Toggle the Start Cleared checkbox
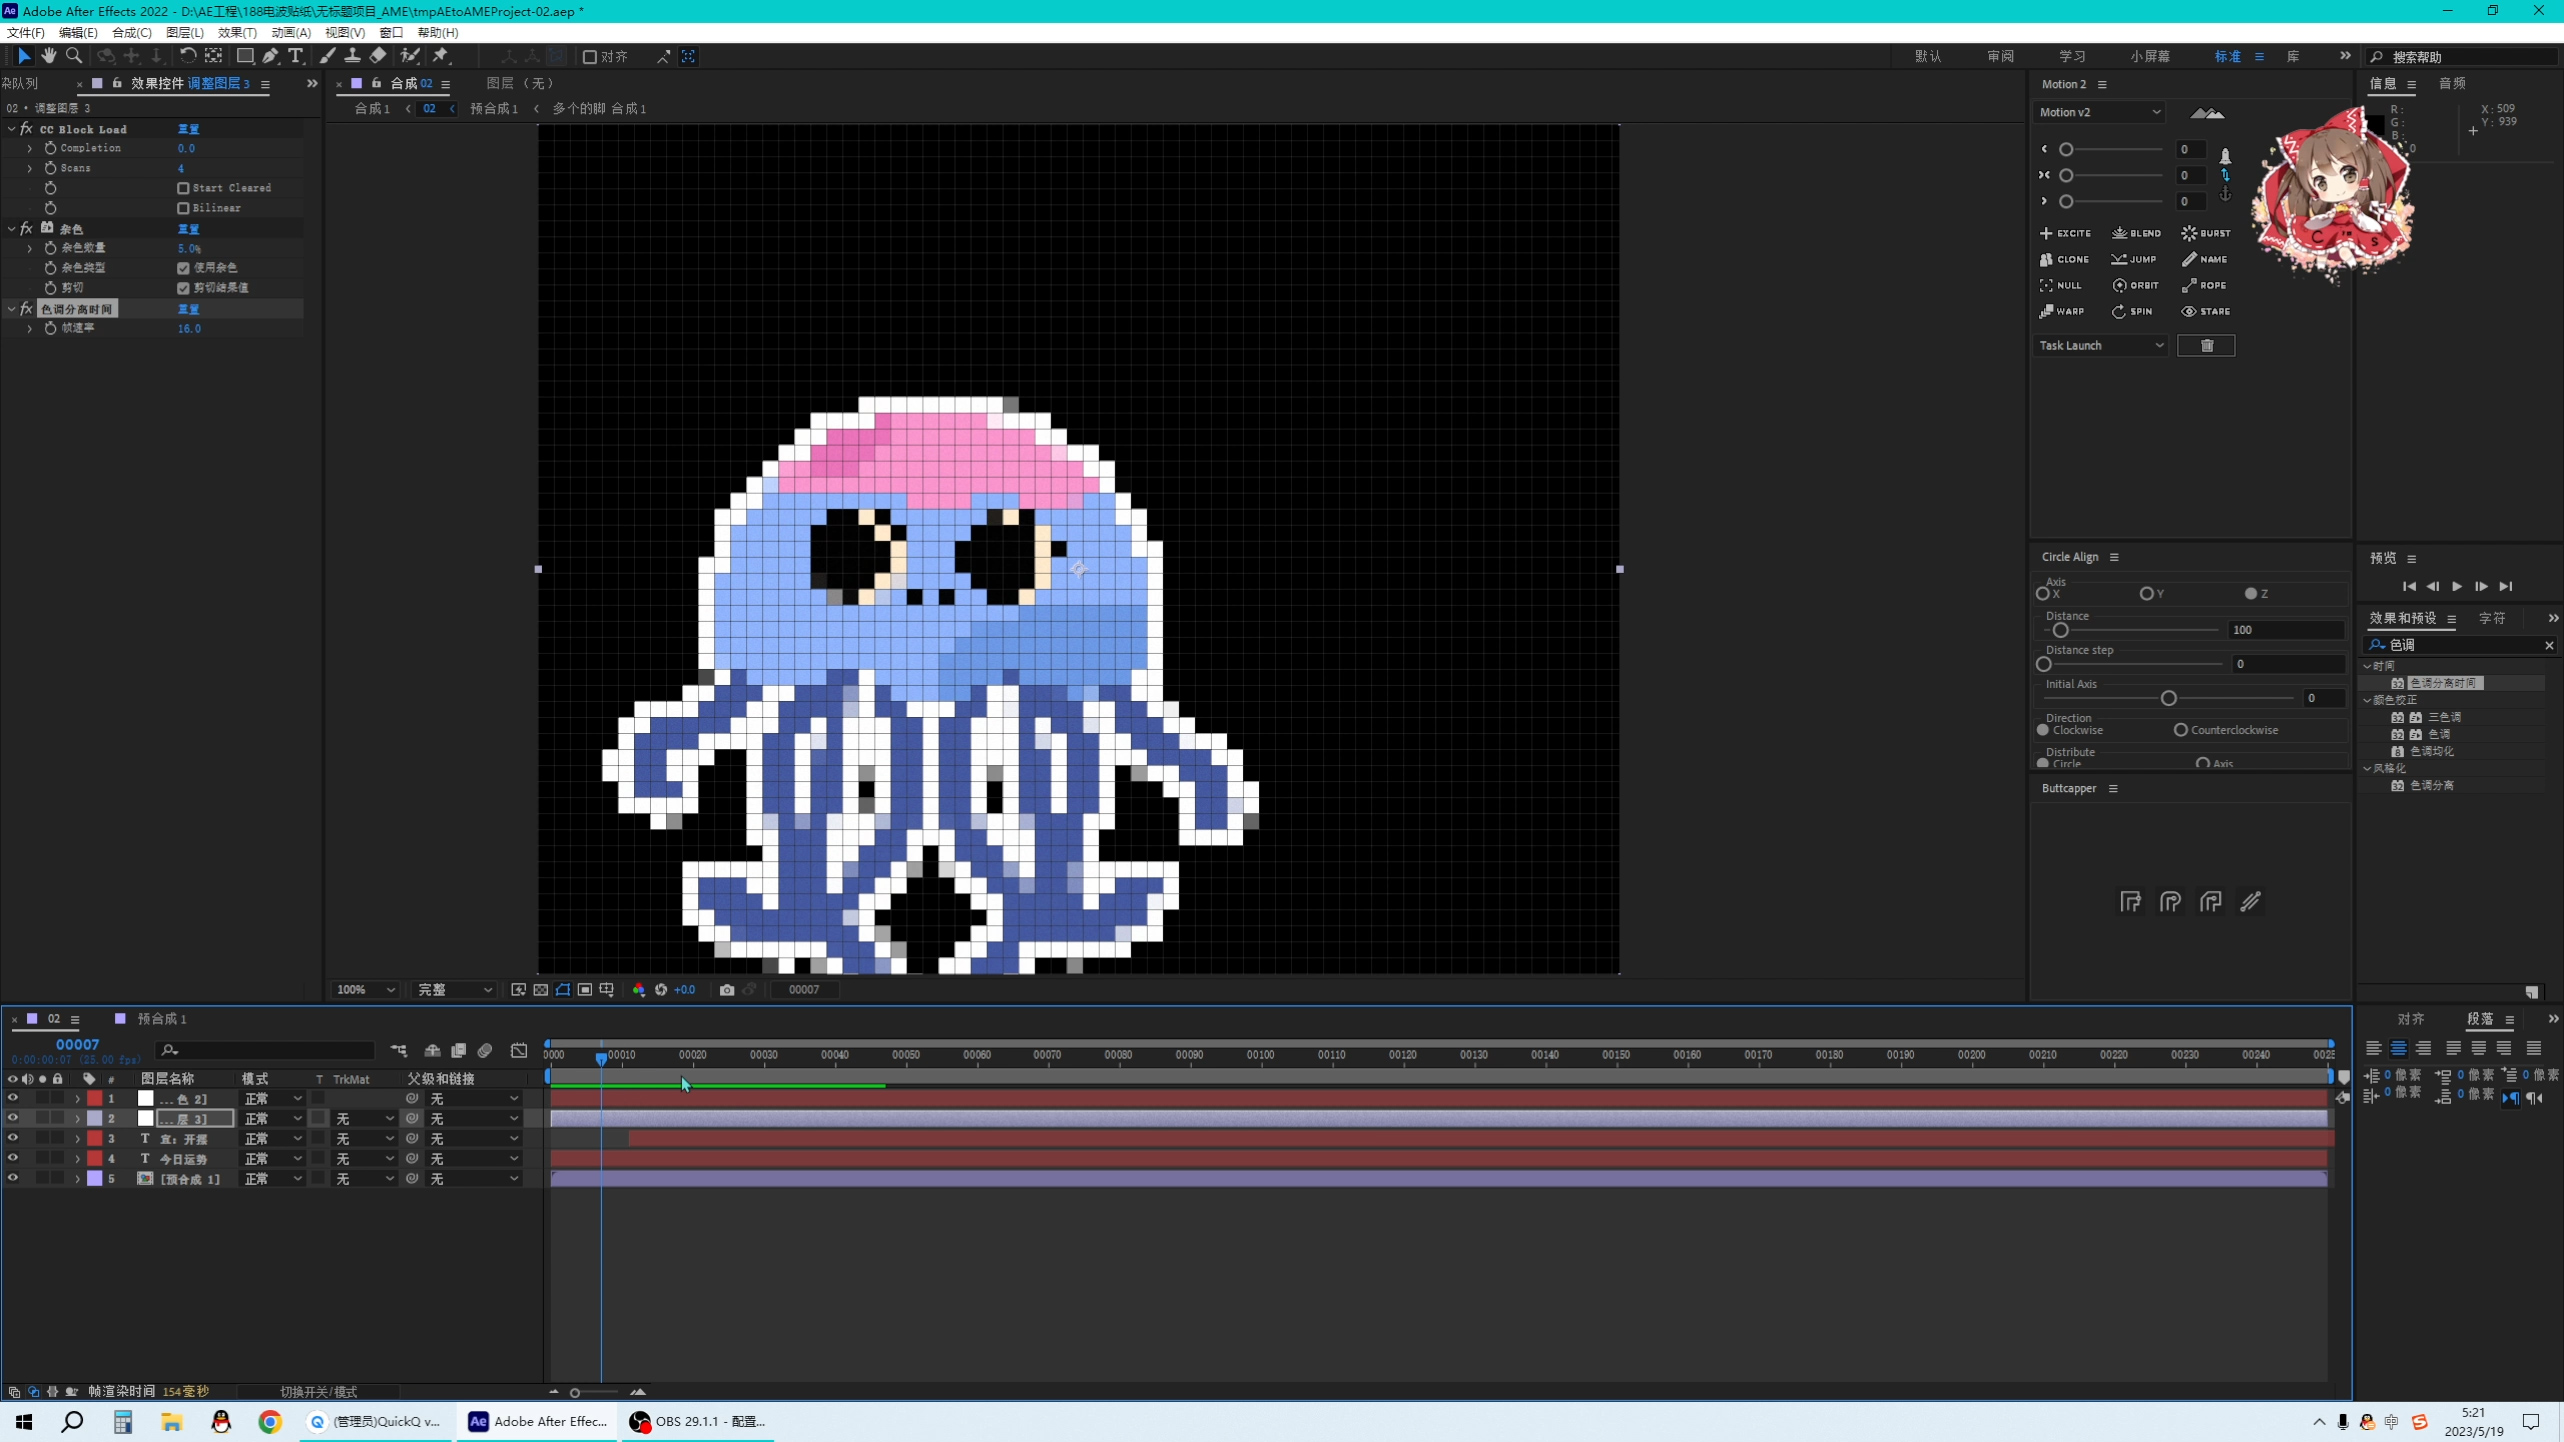 click(x=183, y=188)
